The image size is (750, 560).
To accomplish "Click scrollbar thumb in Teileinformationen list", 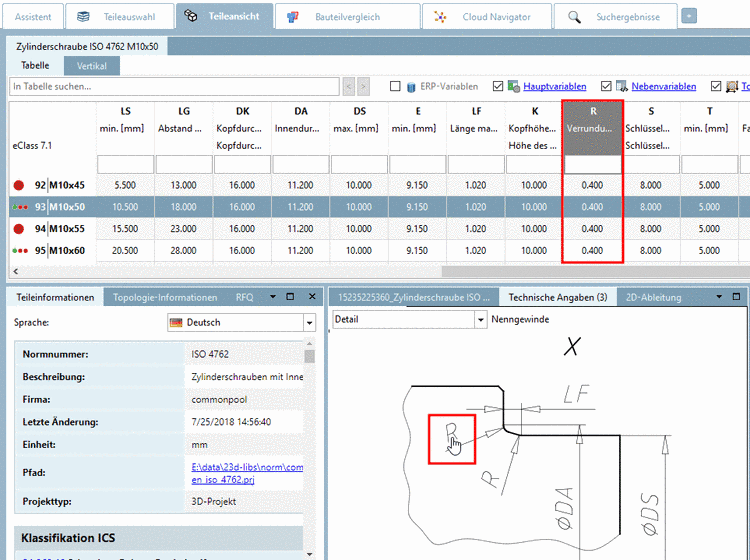I will click(309, 356).
